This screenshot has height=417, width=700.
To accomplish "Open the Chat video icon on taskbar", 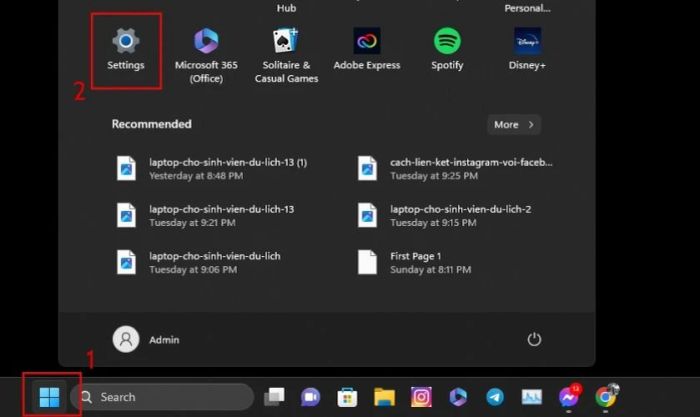I will click(310, 397).
